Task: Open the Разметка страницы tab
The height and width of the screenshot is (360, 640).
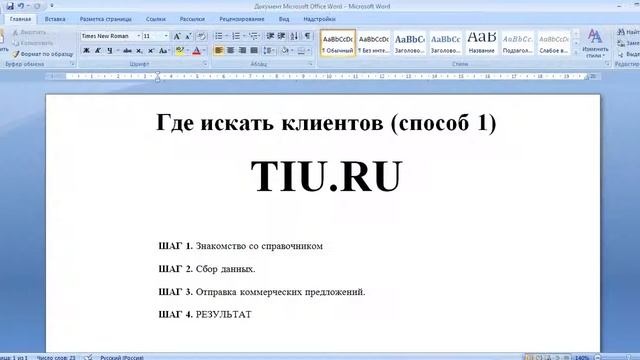Action: click(x=105, y=19)
